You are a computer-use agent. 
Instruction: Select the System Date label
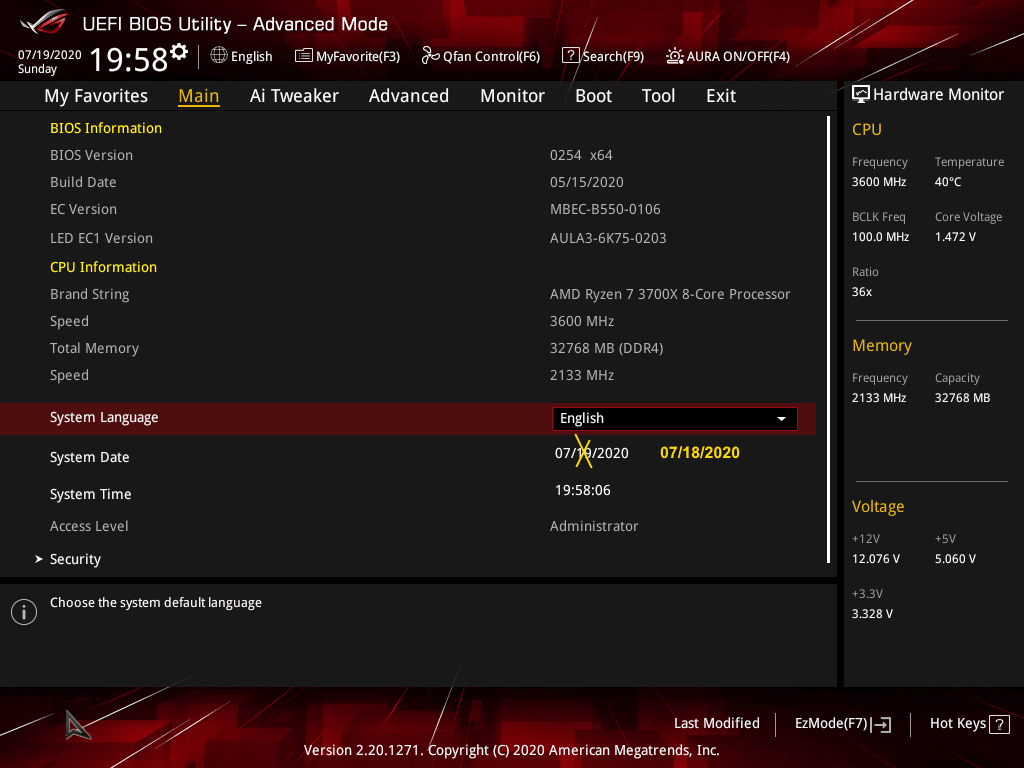[x=89, y=457]
